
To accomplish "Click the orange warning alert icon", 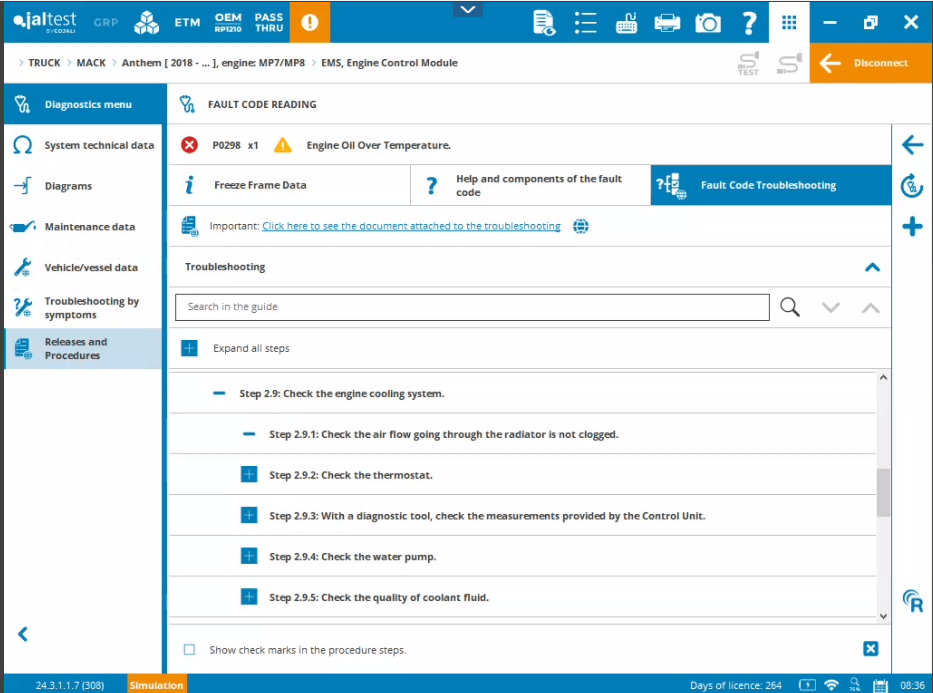I will coord(309,22).
